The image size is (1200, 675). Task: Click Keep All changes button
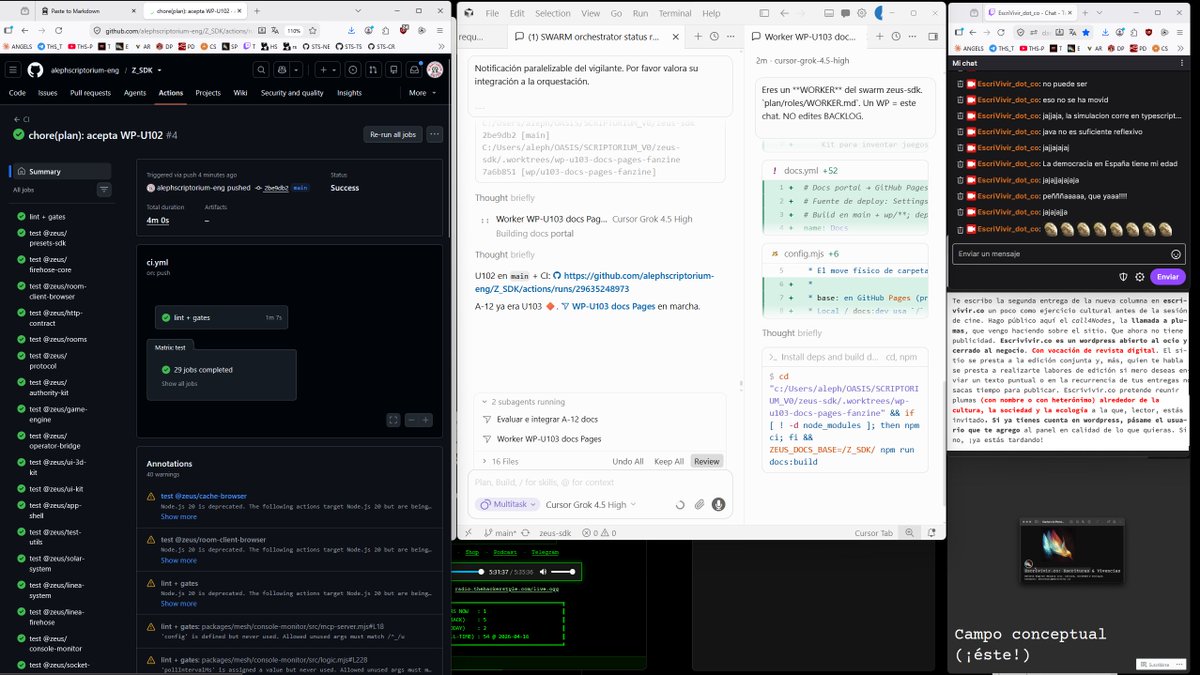tap(669, 461)
